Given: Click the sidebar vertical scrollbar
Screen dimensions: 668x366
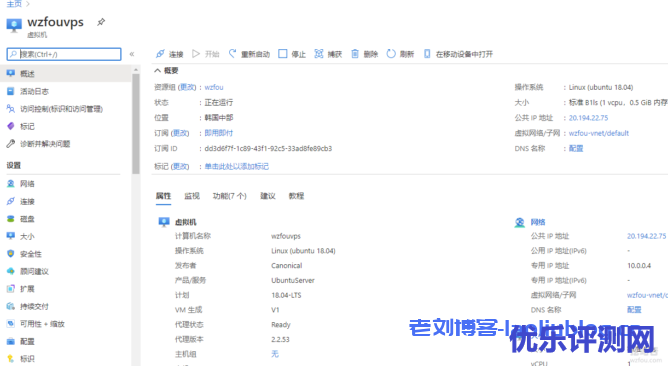Looking at the screenshot, I should coord(136,124).
